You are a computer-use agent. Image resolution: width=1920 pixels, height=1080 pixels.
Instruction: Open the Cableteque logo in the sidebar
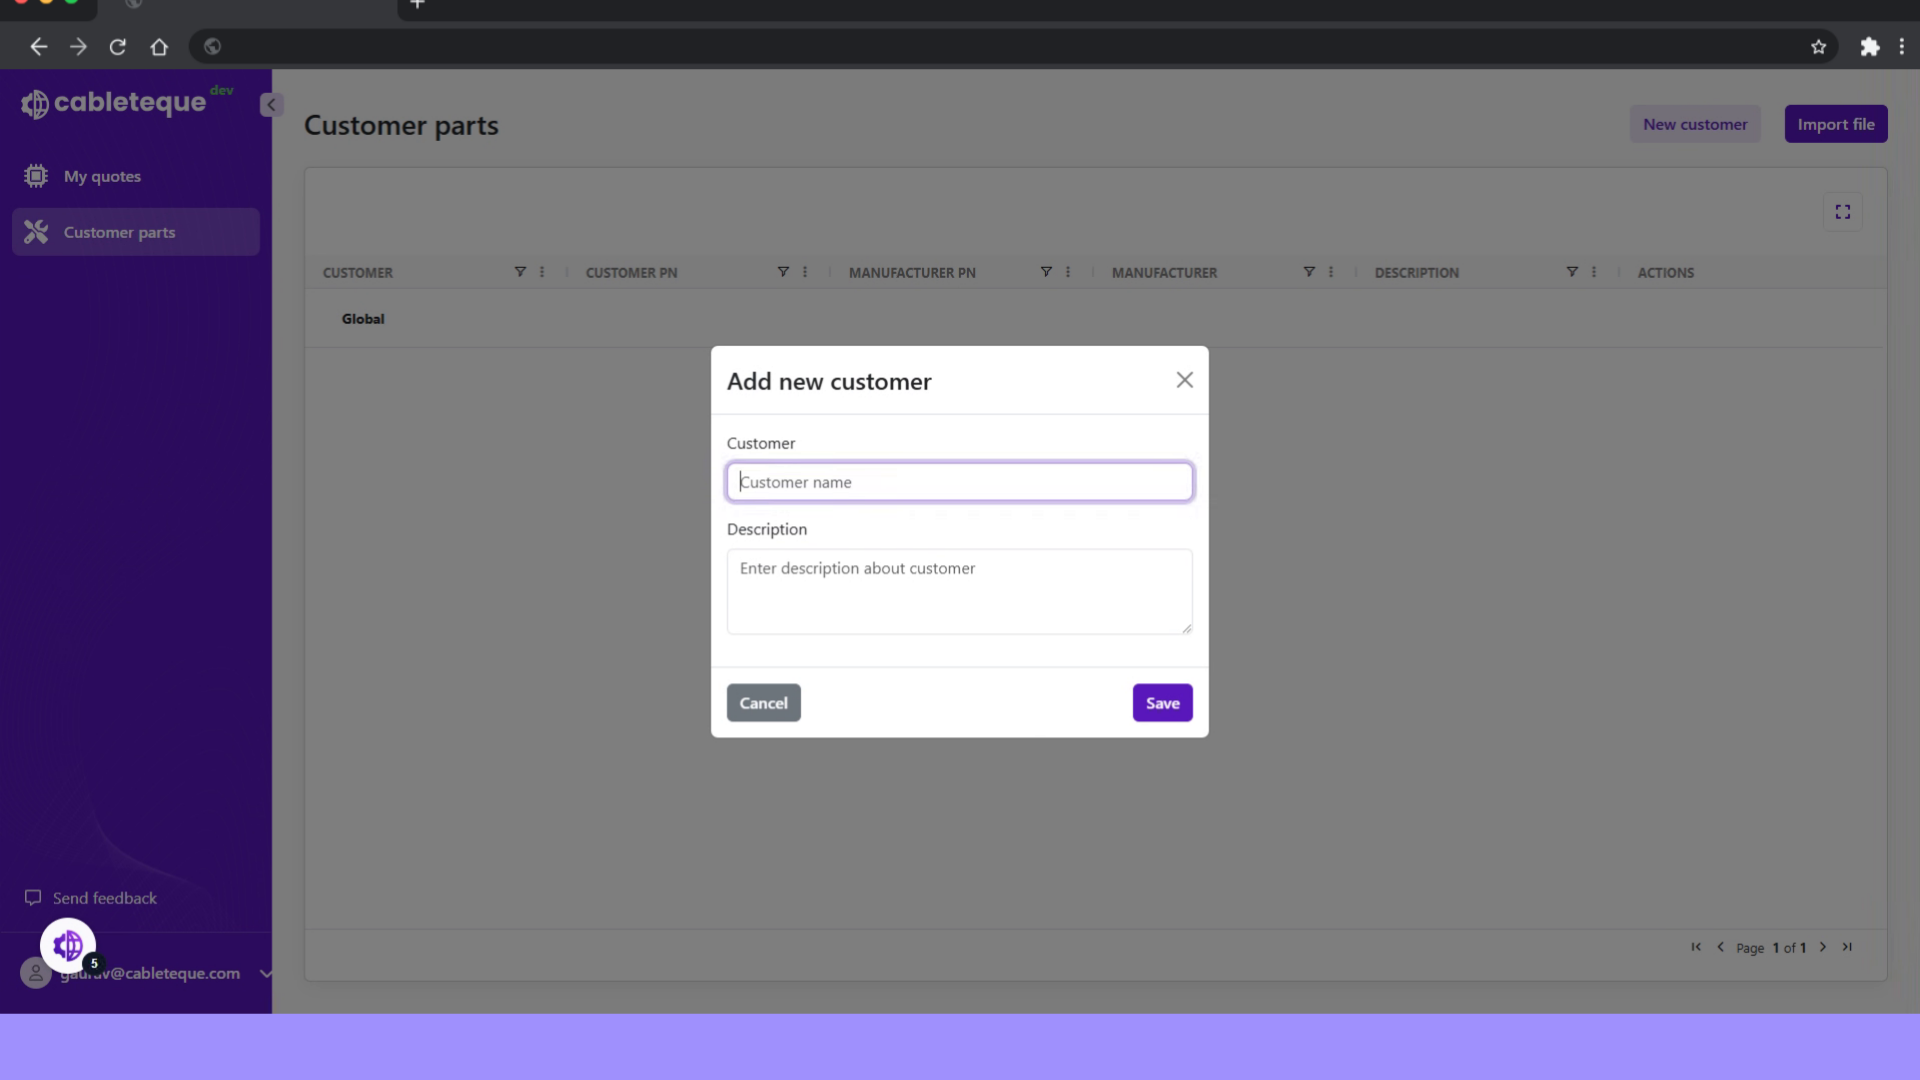pos(113,101)
